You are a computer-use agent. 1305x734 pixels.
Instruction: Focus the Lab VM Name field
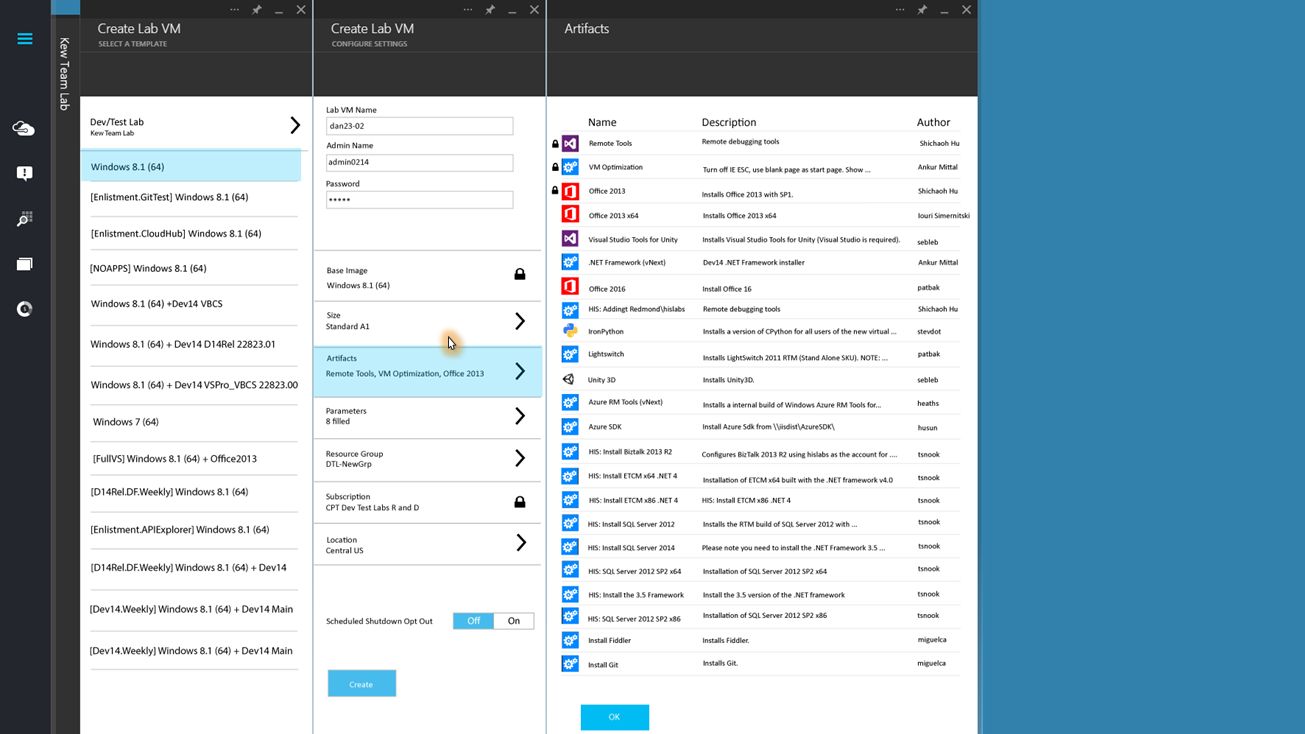pyautogui.click(x=419, y=126)
